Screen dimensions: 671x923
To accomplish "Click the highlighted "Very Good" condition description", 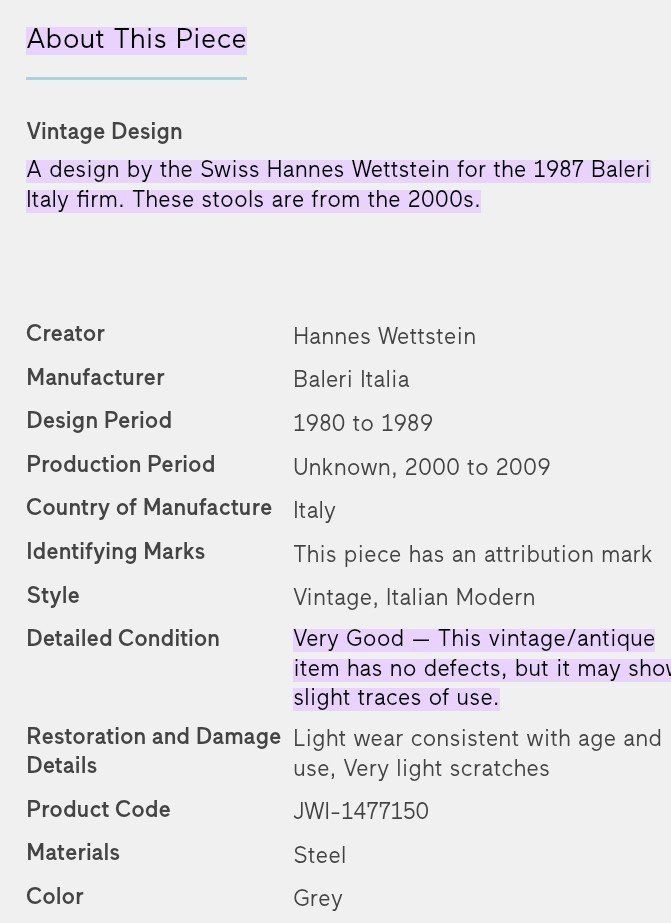I will click(474, 668).
